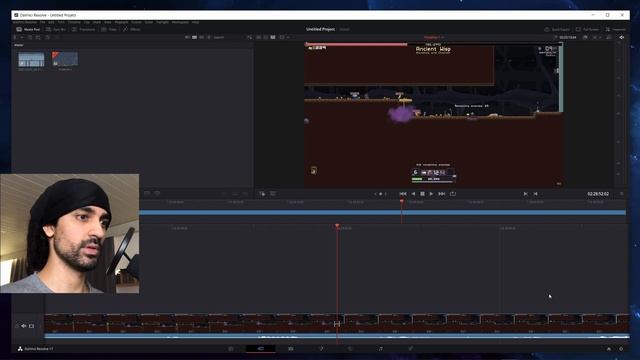640x360 pixels.
Task: Click the jog wheel control
Action: coord(380,193)
